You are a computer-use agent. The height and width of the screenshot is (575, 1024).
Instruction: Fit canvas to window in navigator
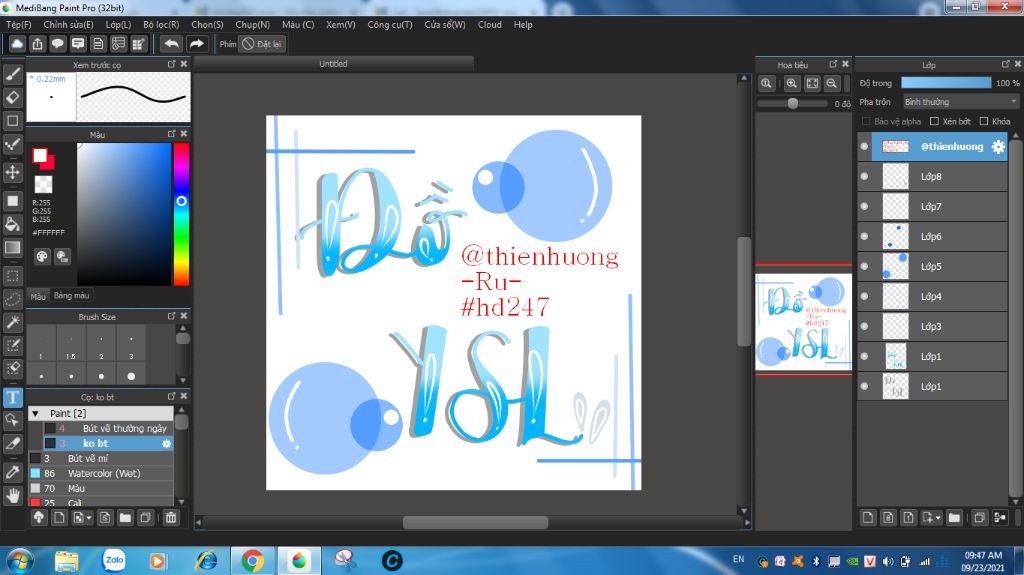(x=812, y=84)
